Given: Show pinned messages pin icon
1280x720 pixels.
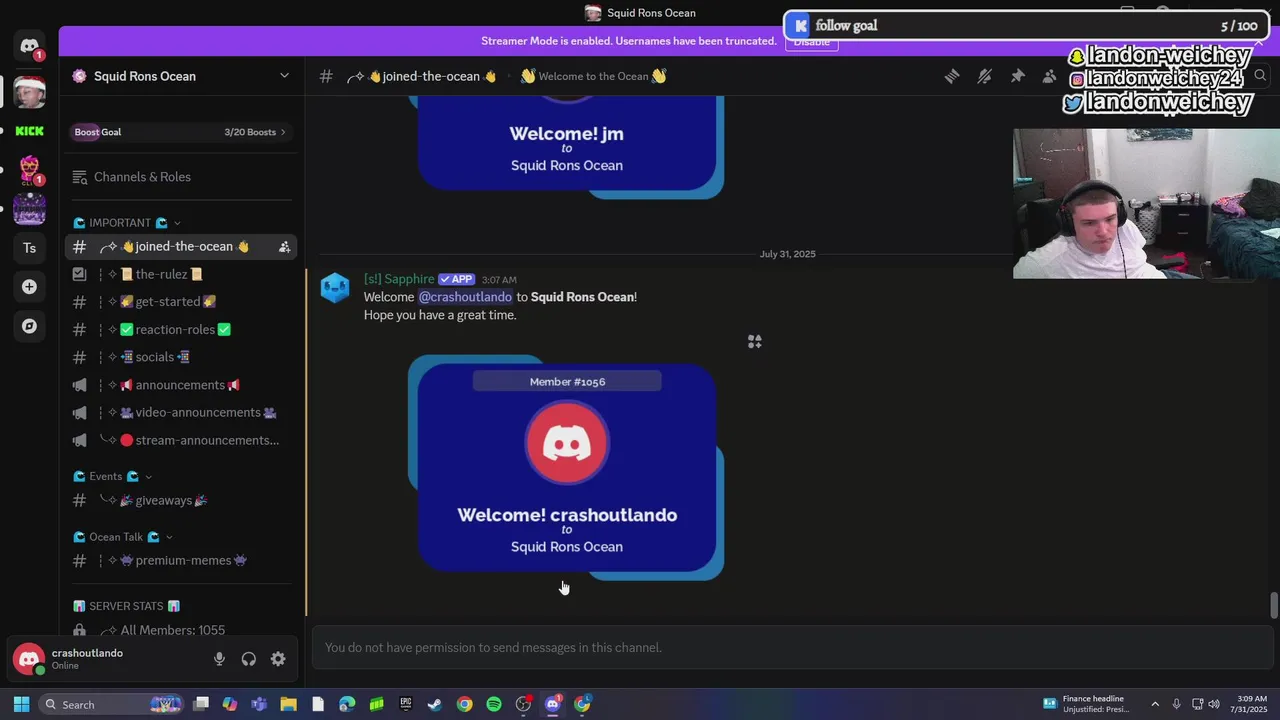Looking at the screenshot, I should pyautogui.click(x=1017, y=76).
